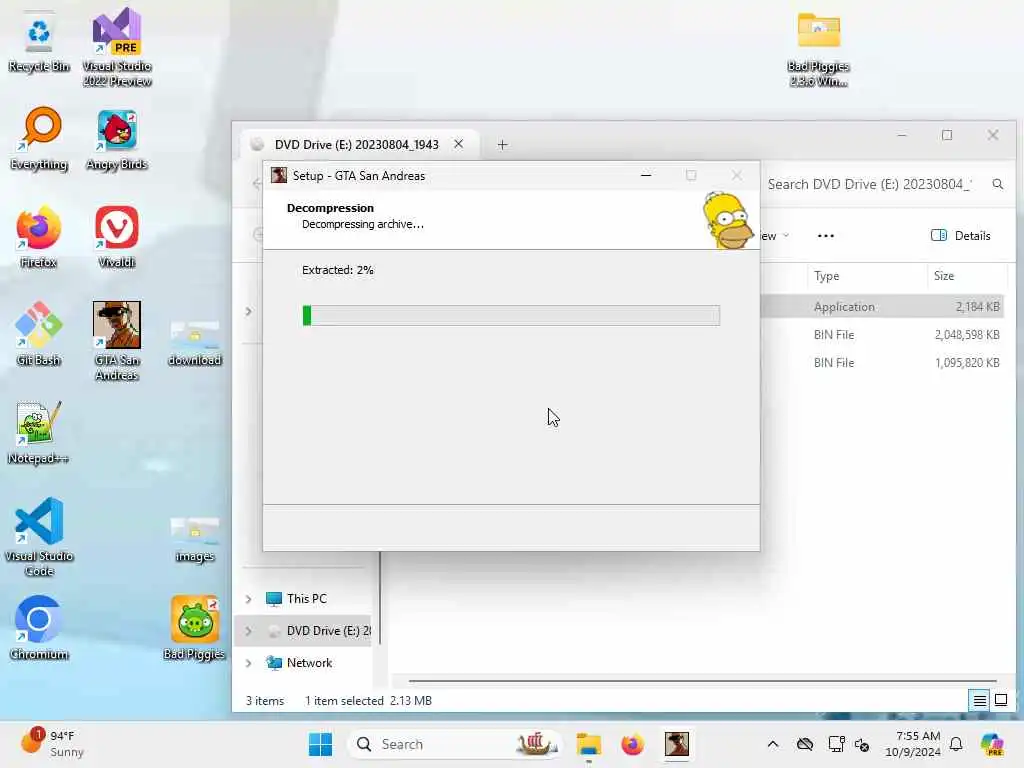Open the Angry Birds desktop shortcut
Image resolution: width=1024 pixels, height=768 pixels.
(x=117, y=138)
